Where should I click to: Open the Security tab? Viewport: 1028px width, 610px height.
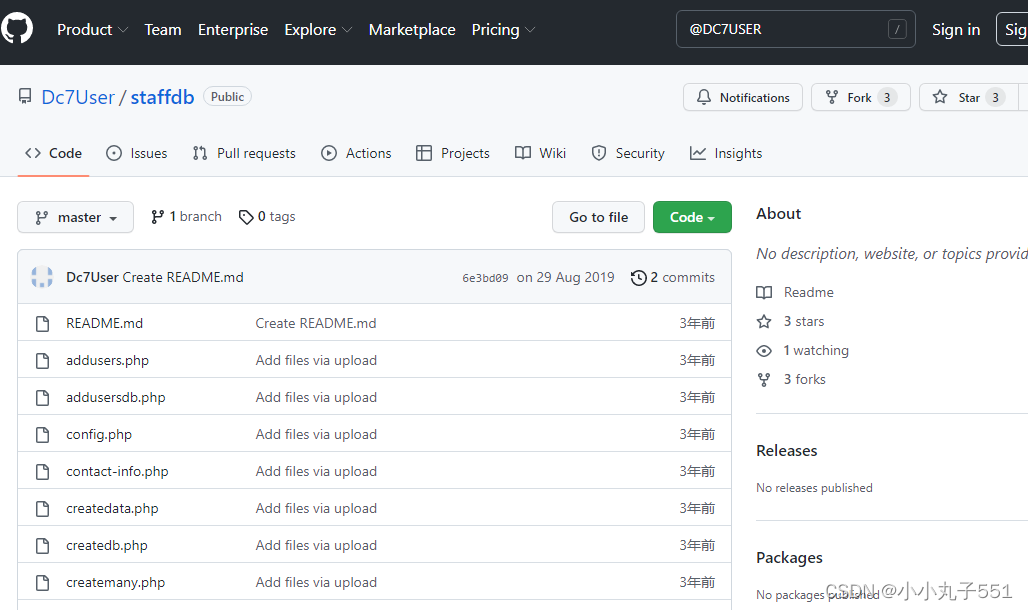coord(627,153)
